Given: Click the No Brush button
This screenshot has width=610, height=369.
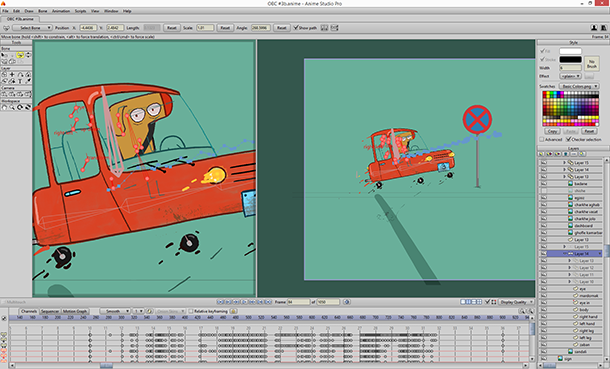Looking at the screenshot, I should (591, 63).
